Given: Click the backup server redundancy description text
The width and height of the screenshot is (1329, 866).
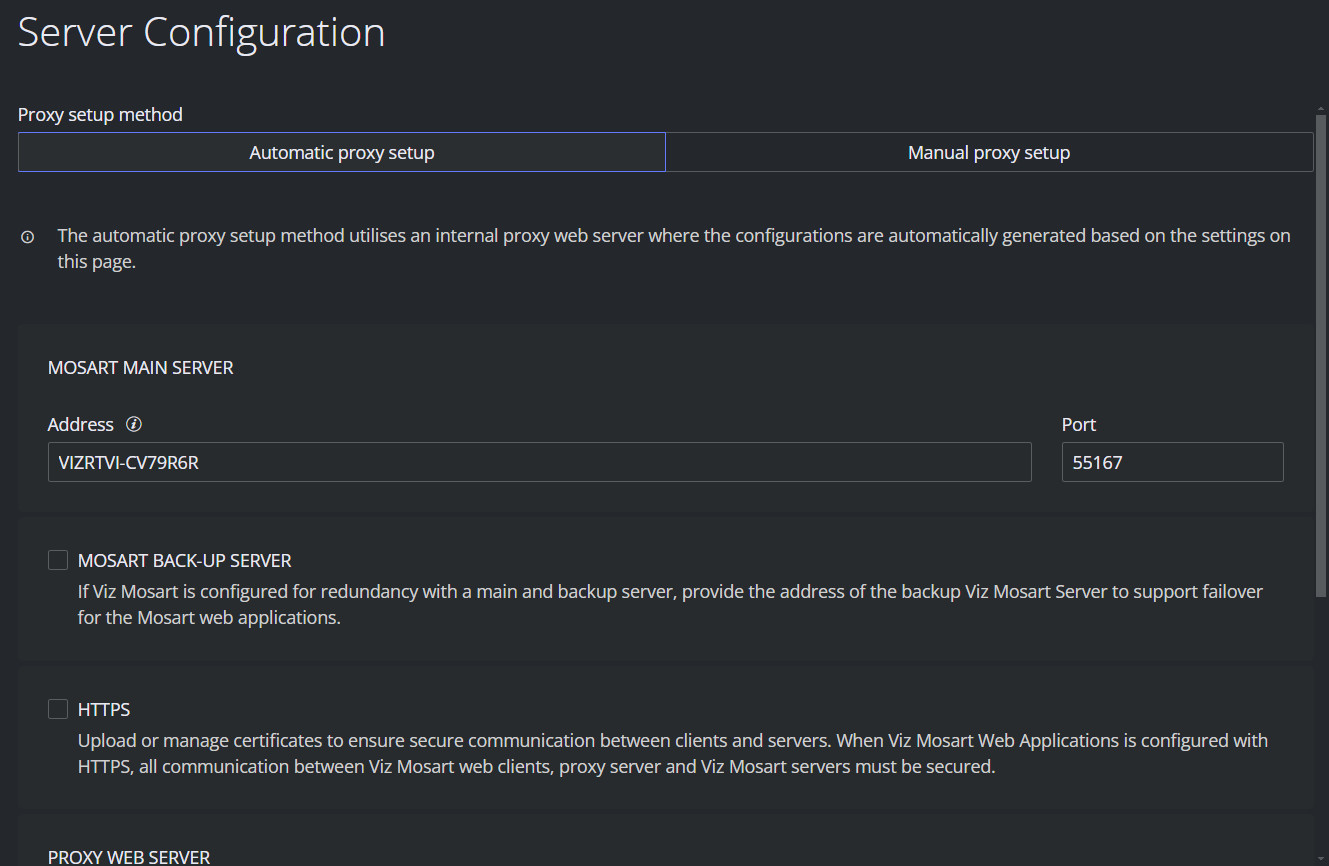Looking at the screenshot, I should tap(670, 604).
